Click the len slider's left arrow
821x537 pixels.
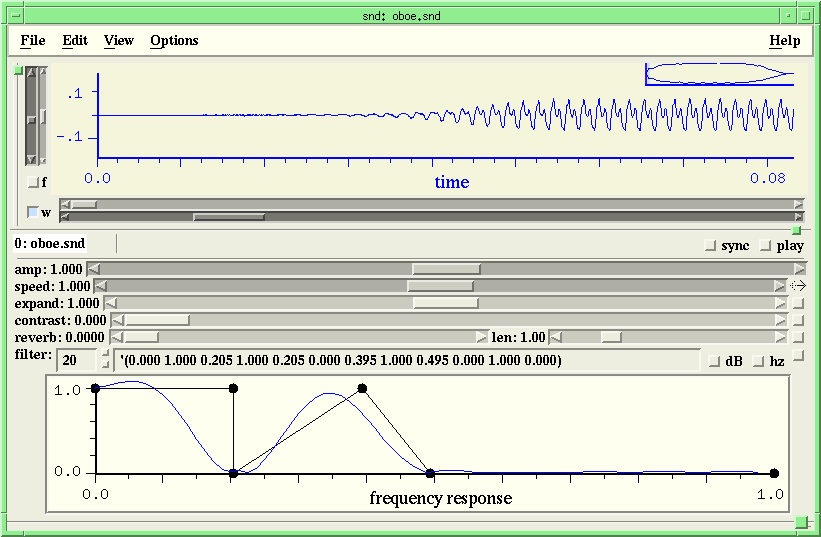pyautogui.click(x=555, y=337)
